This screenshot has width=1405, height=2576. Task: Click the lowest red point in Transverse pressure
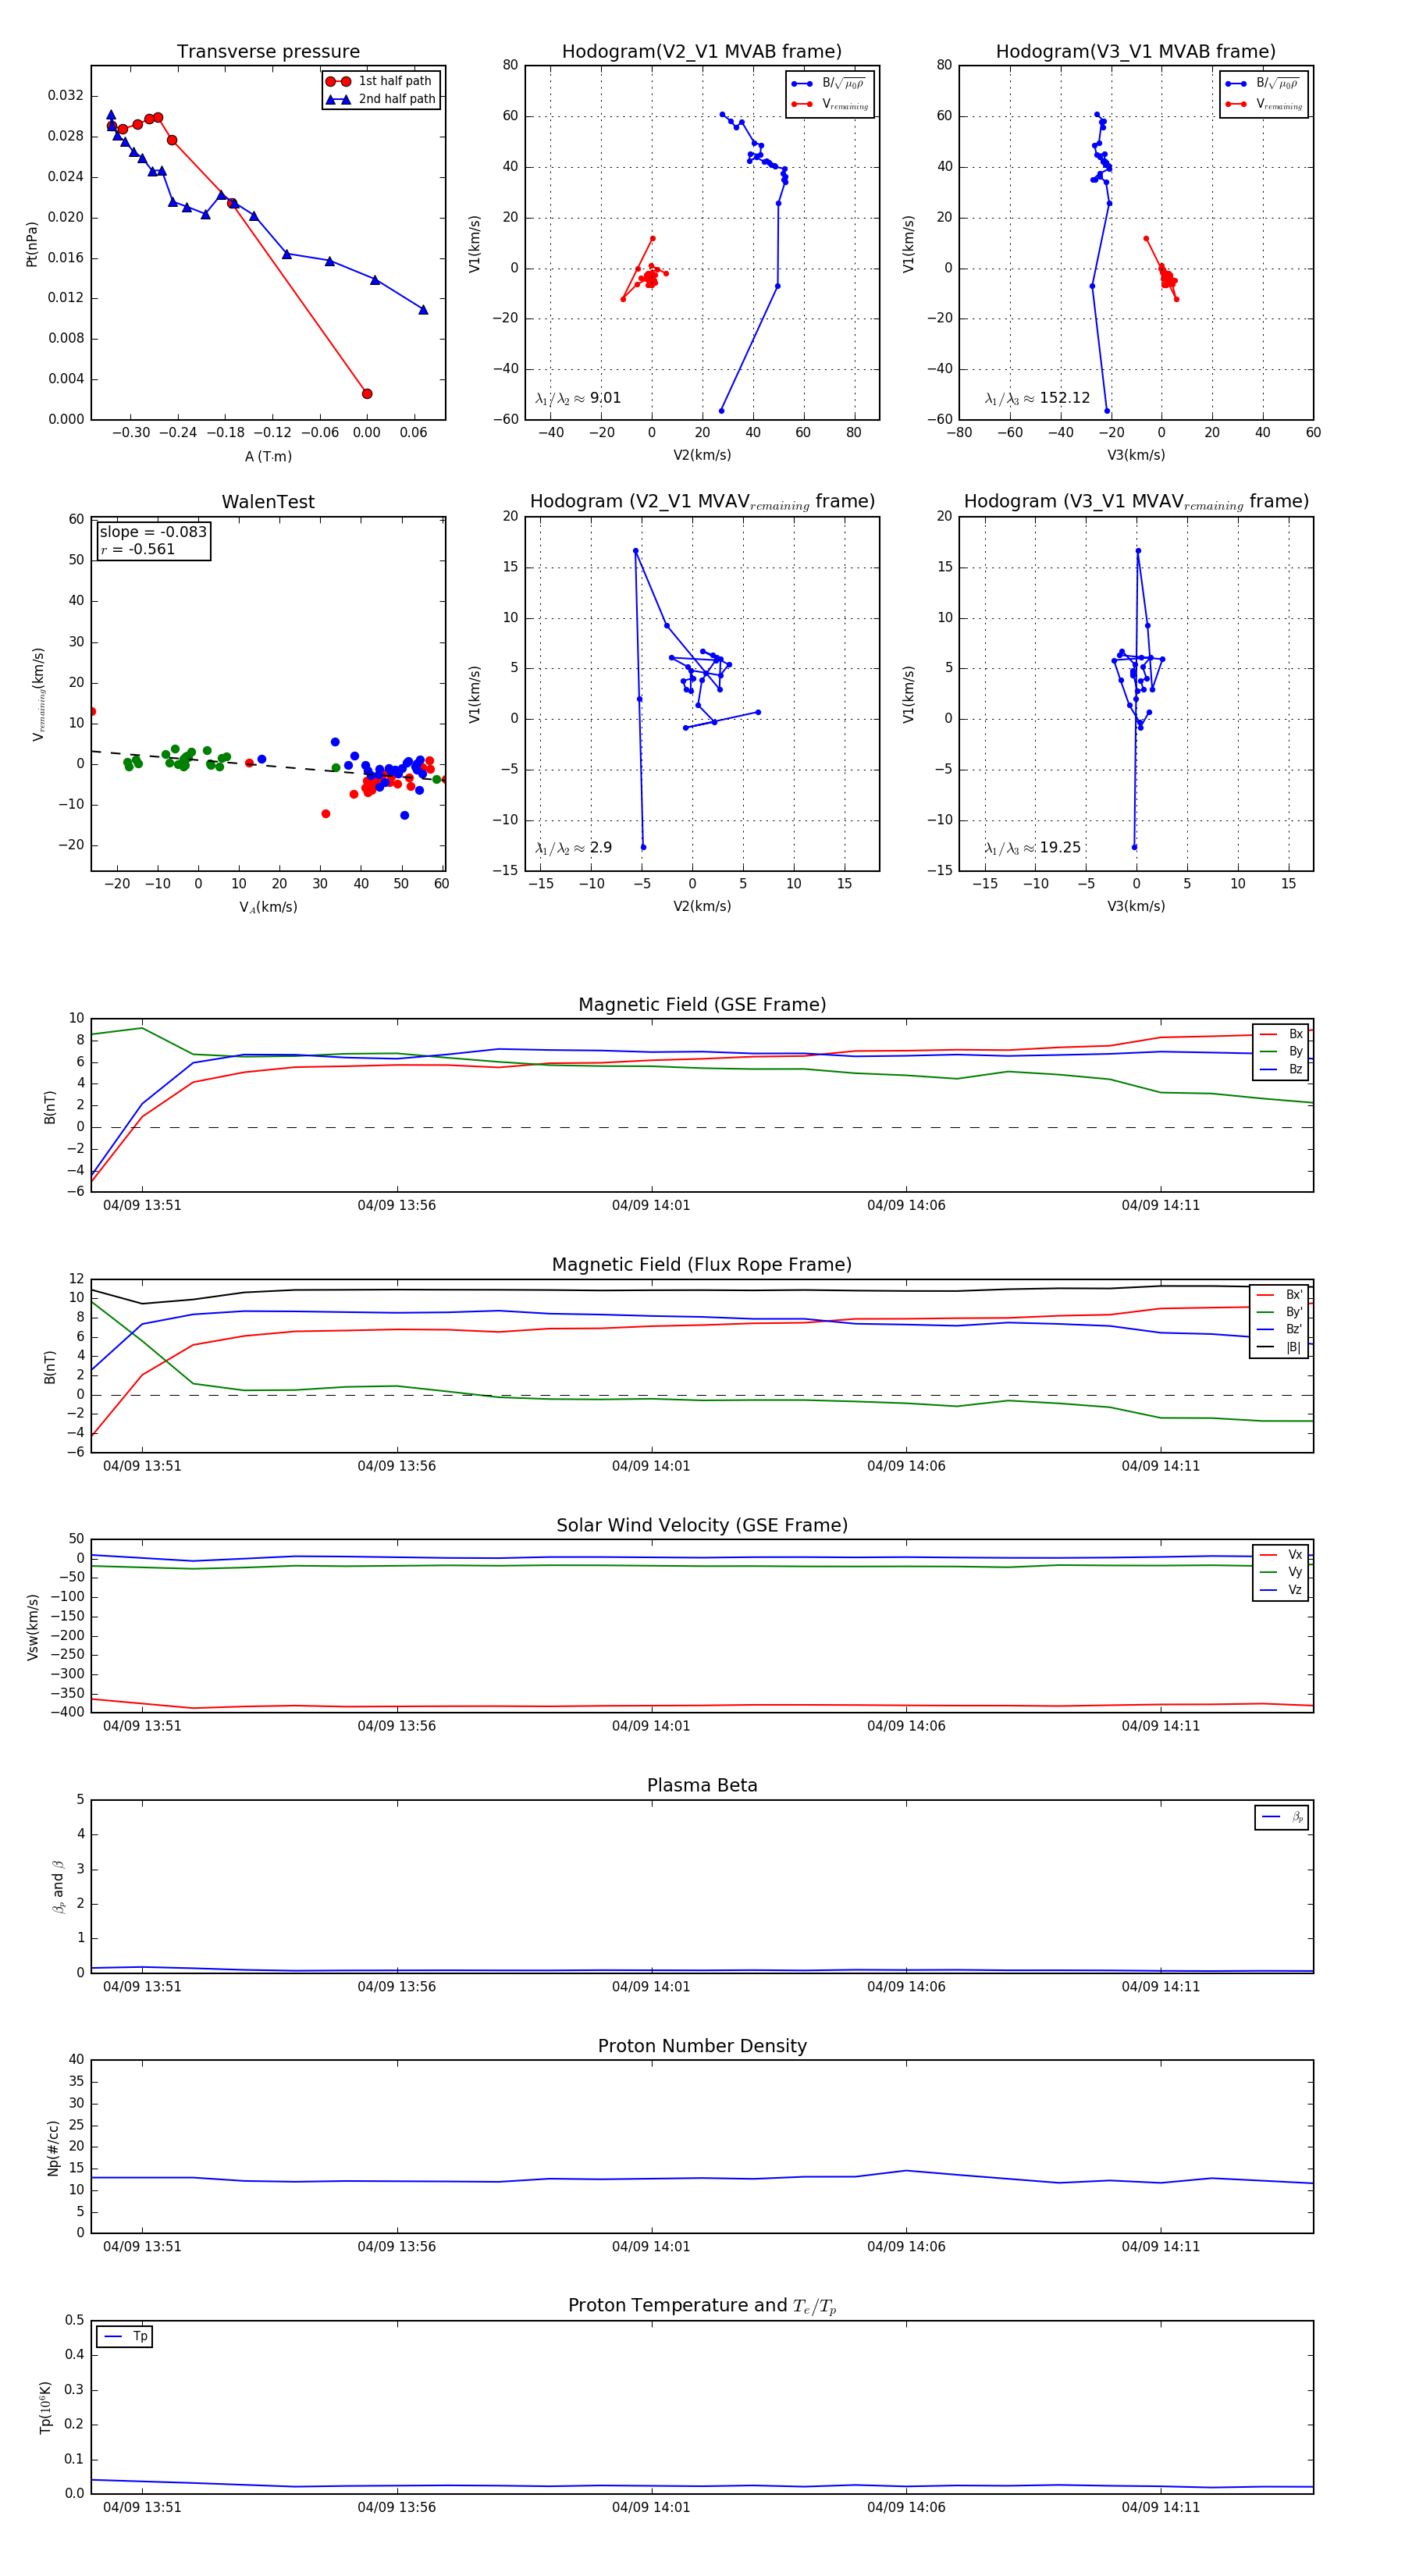coord(367,394)
